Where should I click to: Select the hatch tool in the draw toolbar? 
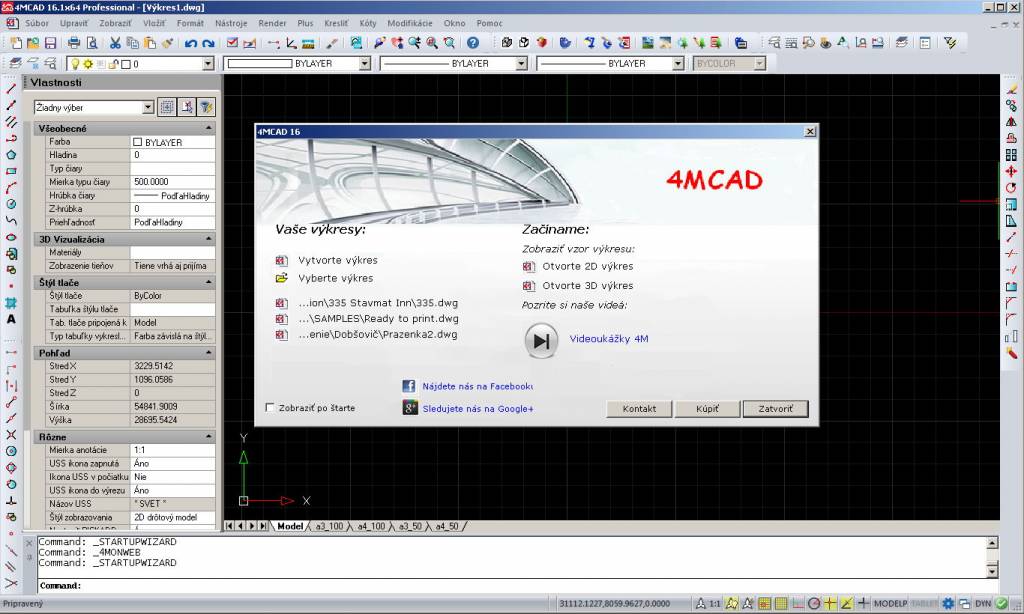[x=11, y=303]
